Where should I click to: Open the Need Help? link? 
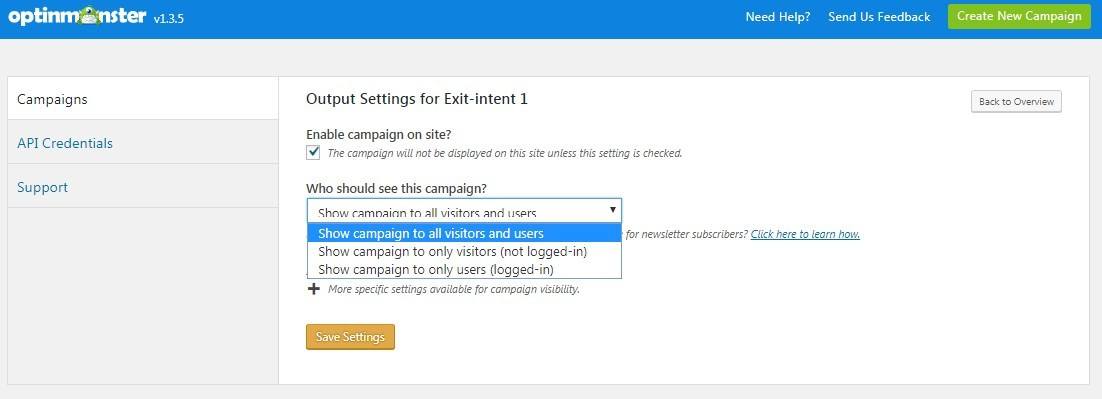(777, 17)
